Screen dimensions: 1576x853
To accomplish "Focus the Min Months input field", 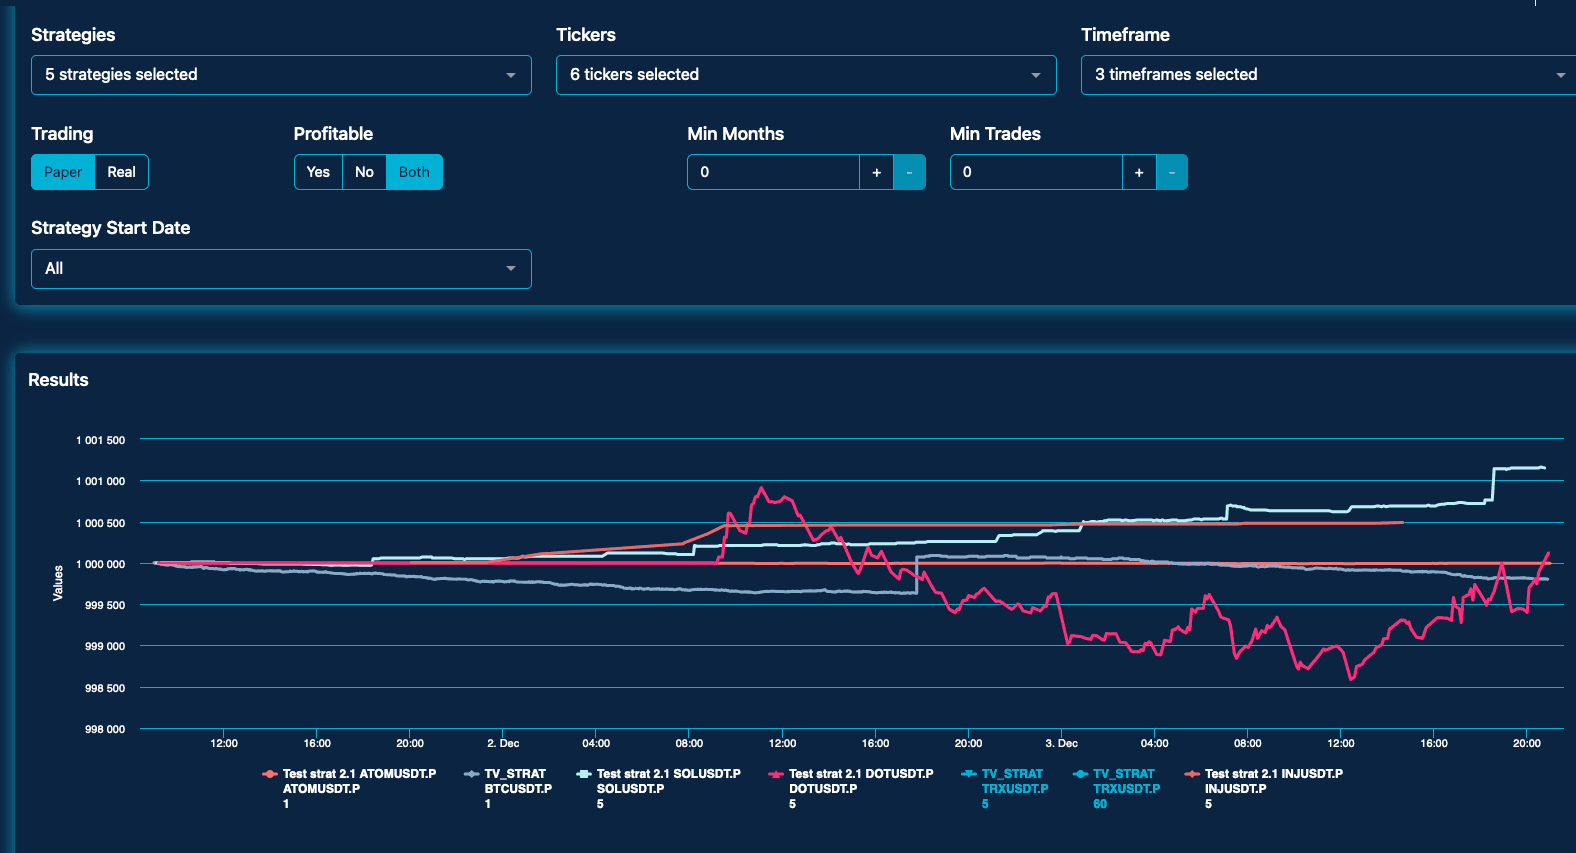I will click(x=773, y=172).
